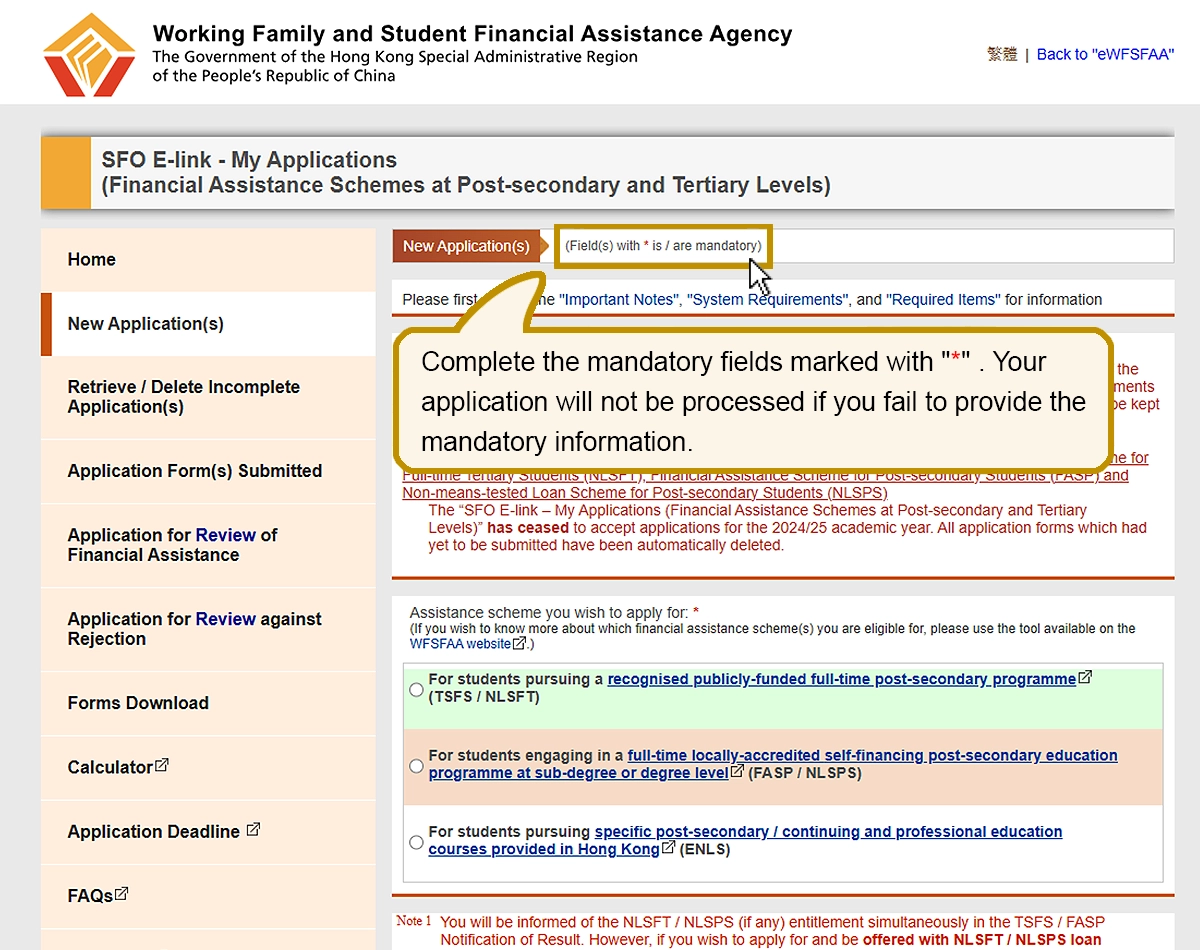The width and height of the screenshot is (1200, 950).
Task: Click the "Assistance scheme you wish to apply for:" label
Action: pos(549,612)
